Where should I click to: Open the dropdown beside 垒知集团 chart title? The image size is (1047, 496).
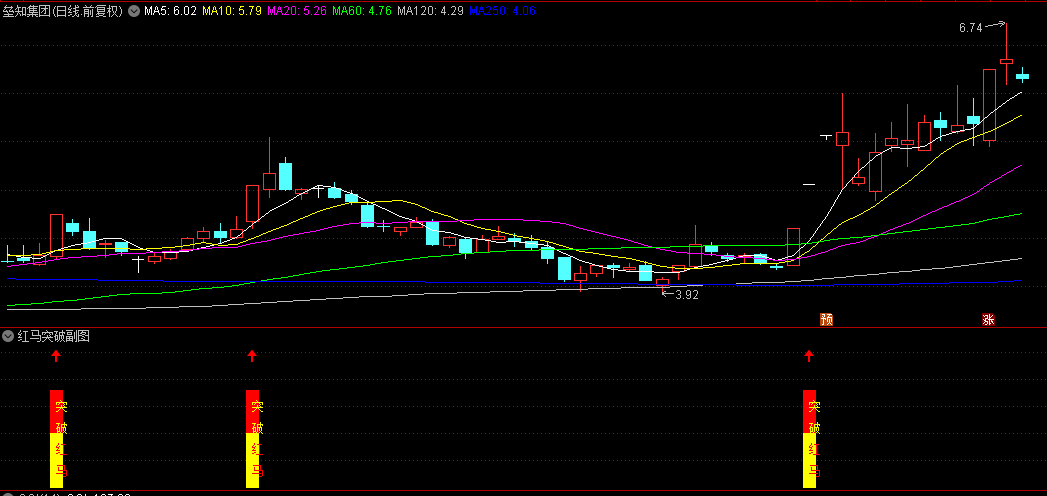tap(134, 11)
